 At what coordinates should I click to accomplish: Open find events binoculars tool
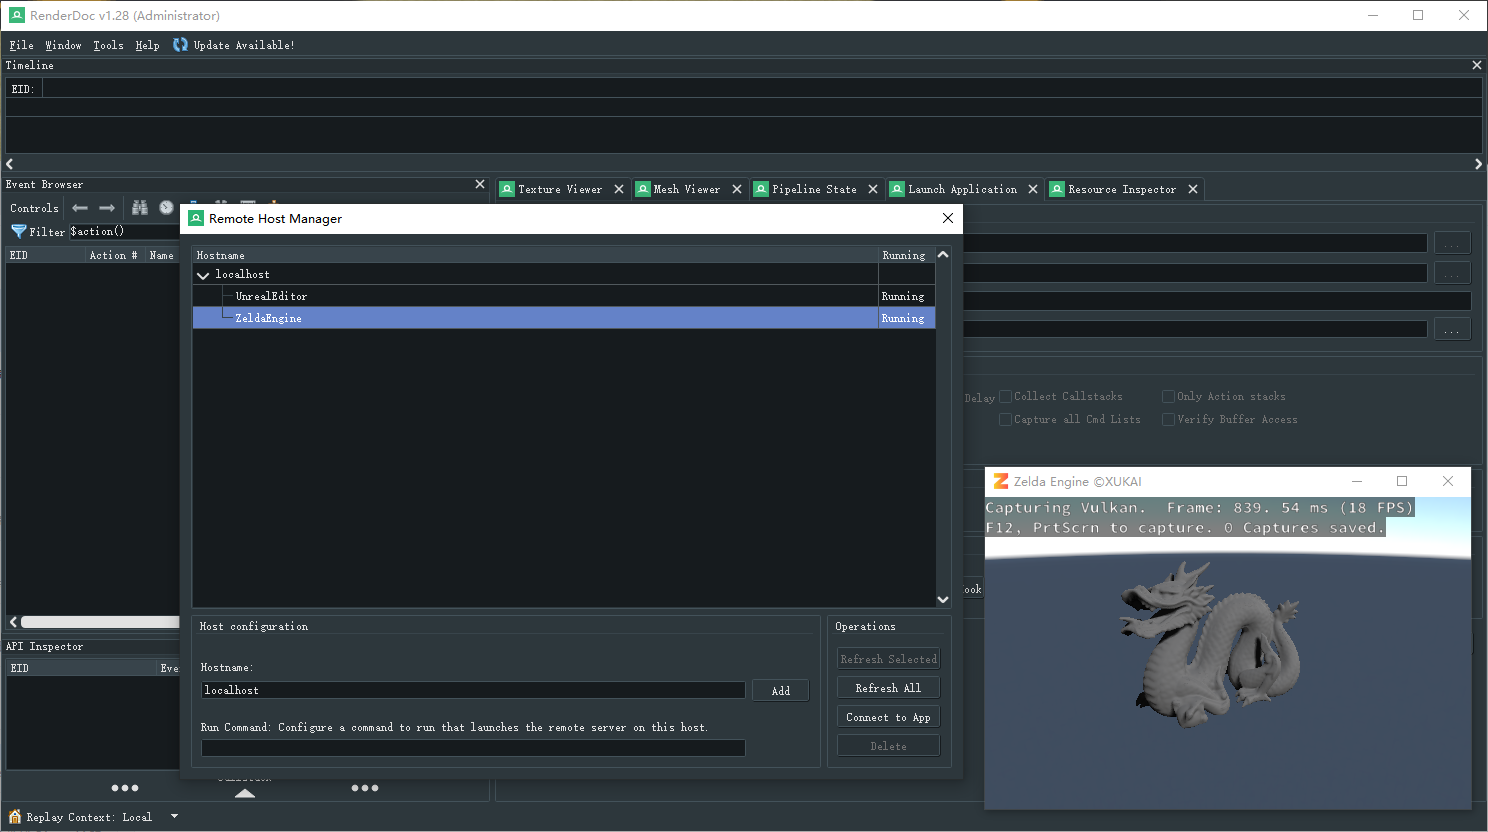coord(140,208)
